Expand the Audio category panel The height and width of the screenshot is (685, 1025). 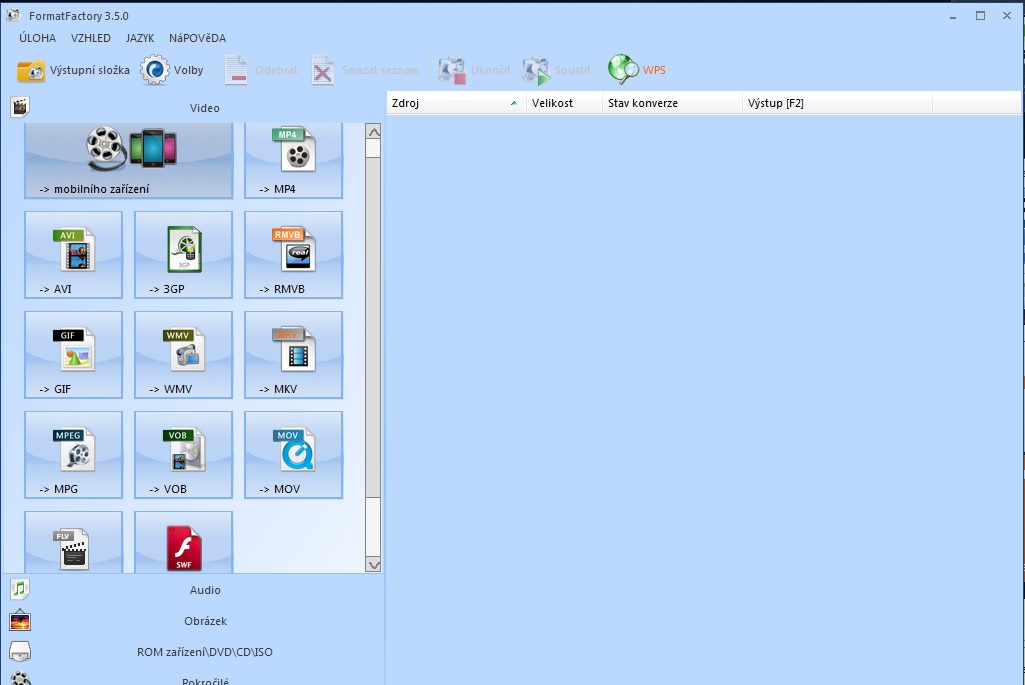pos(205,590)
